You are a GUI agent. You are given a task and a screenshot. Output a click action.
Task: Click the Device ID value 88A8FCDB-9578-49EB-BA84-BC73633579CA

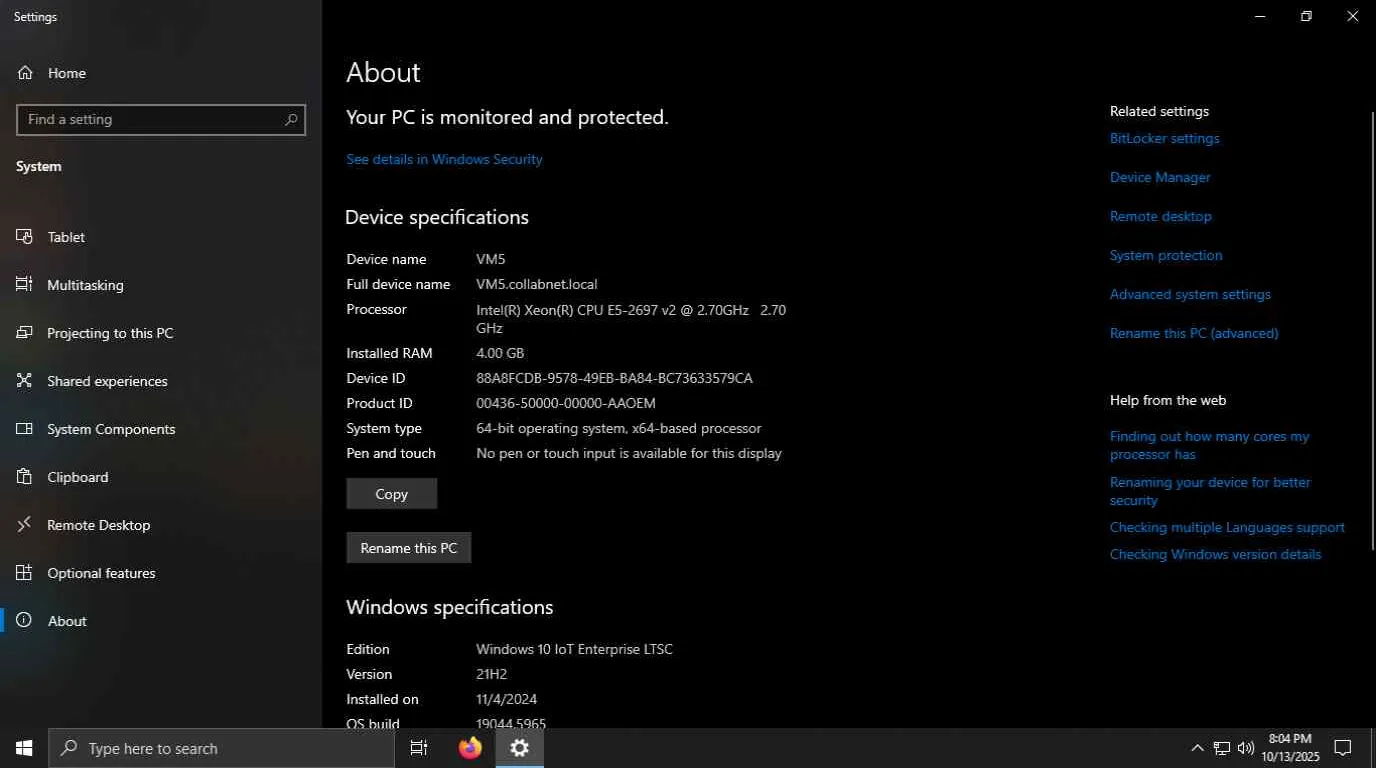tap(614, 378)
